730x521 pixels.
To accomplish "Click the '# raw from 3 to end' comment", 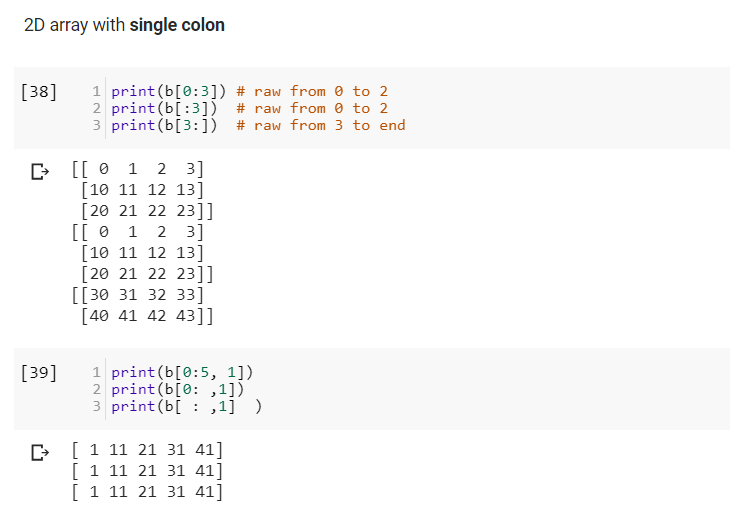I will (x=321, y=125).
